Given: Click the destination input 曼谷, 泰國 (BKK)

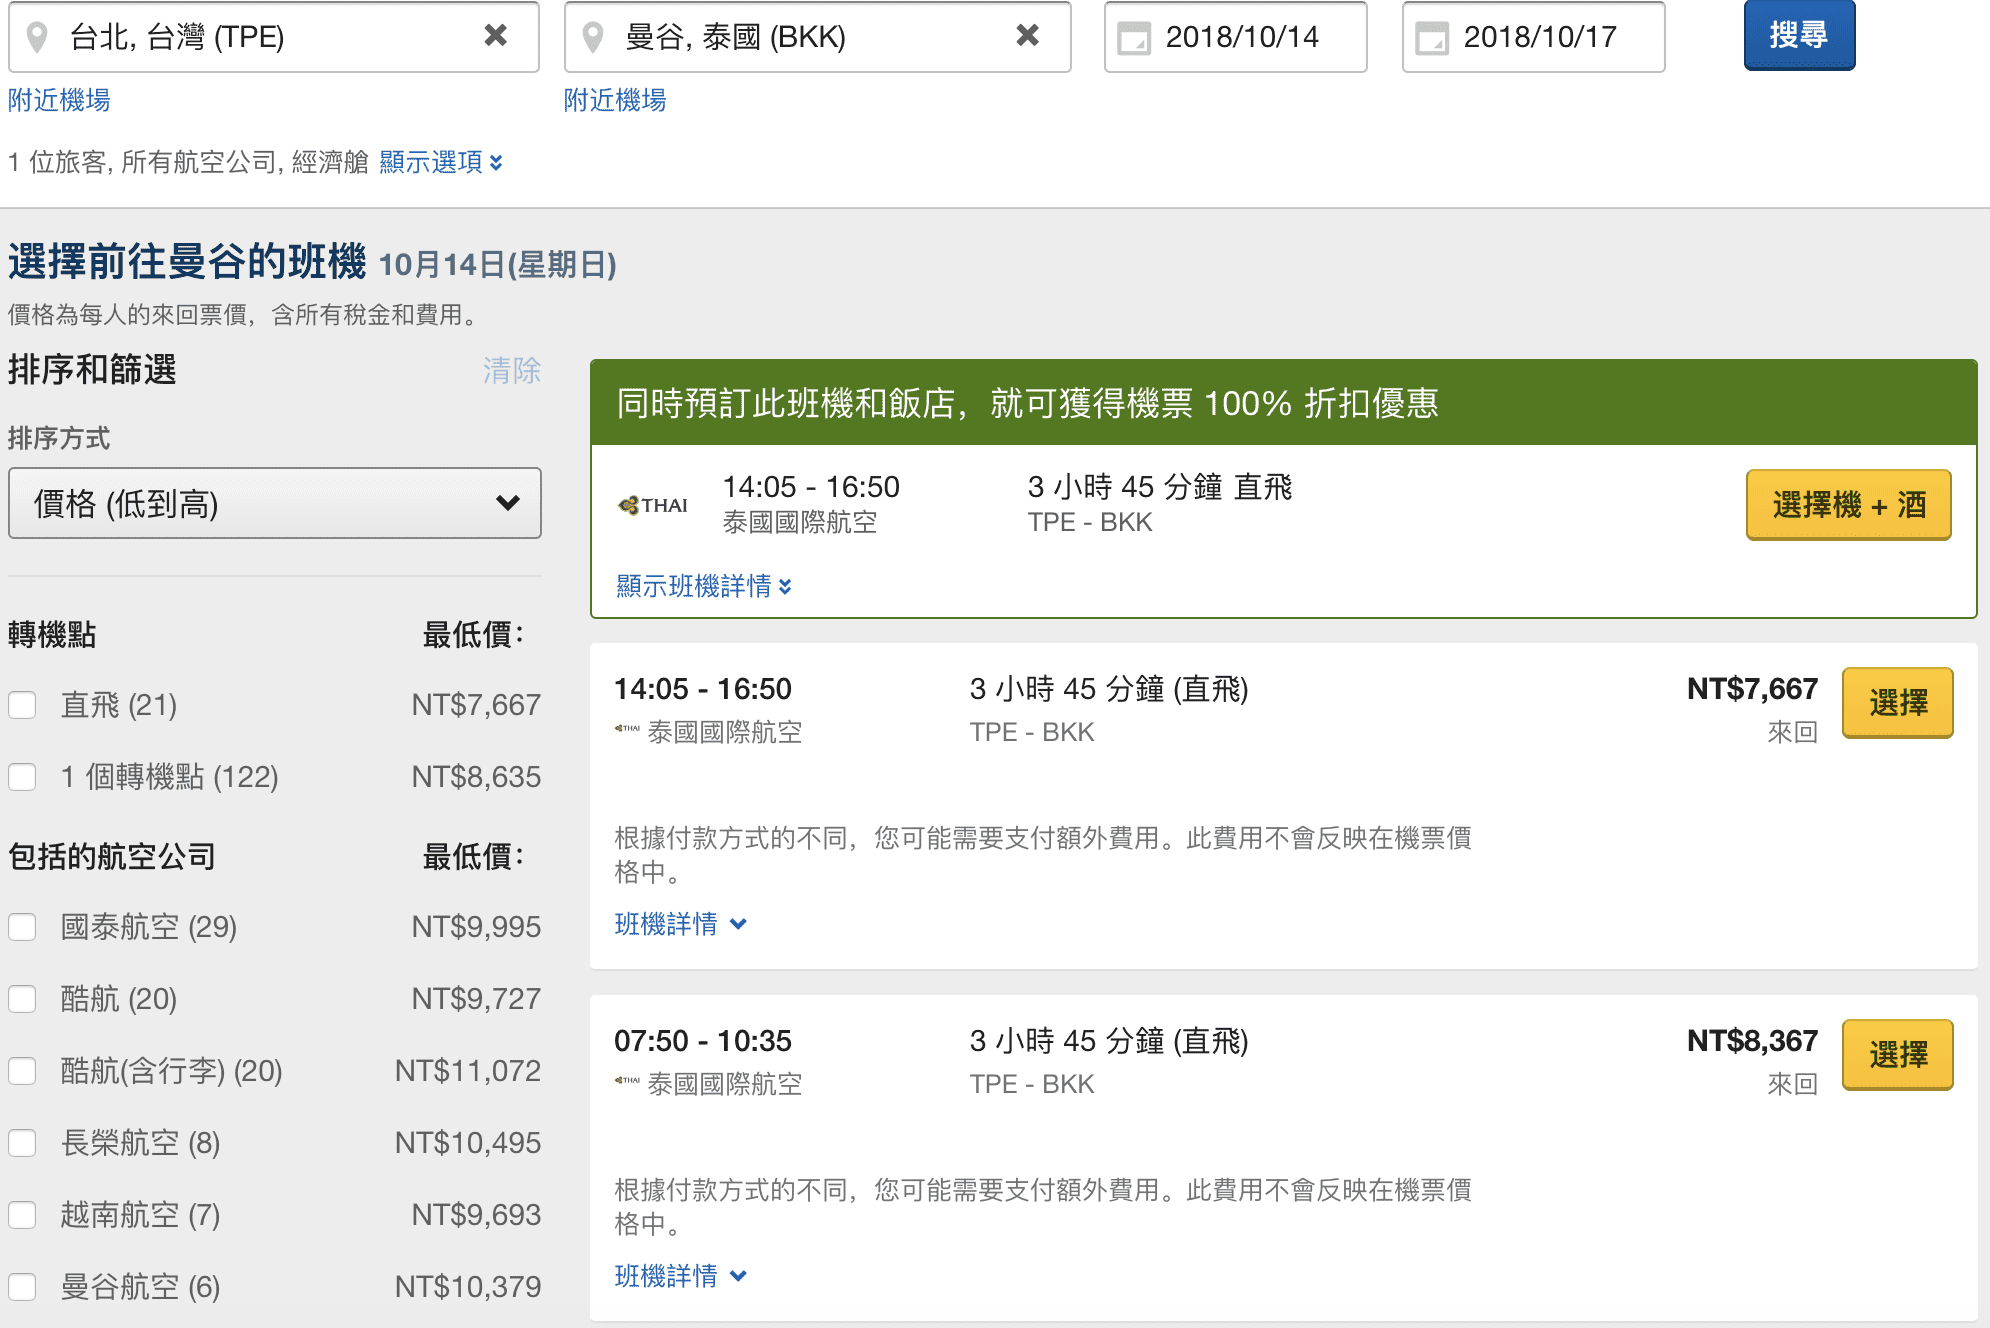Looking at the screenshot, I should pyautogui.click(x=818, y=37).
